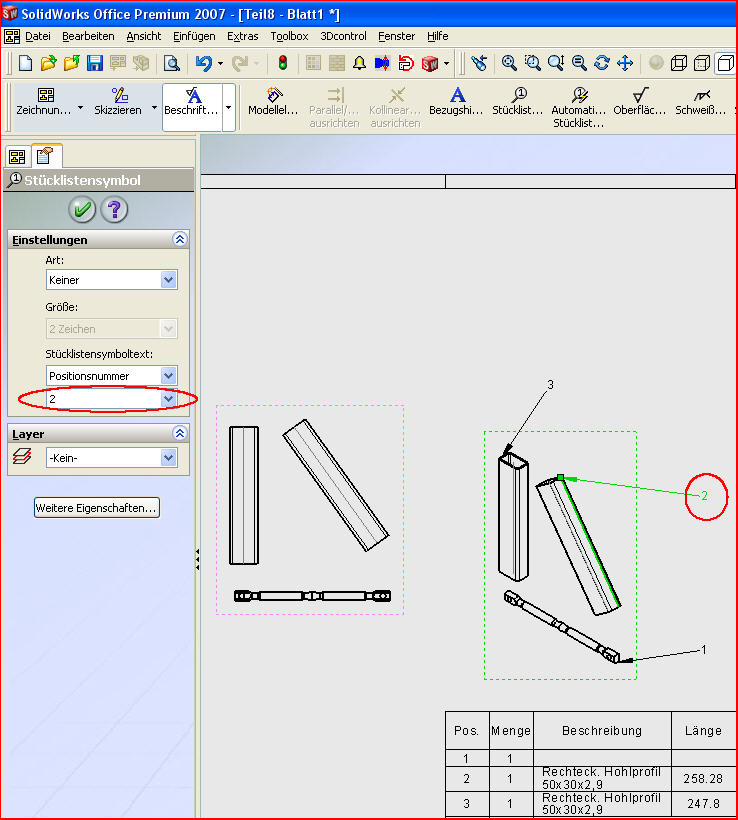Collapse the Einstellungen section

point(180,240)
